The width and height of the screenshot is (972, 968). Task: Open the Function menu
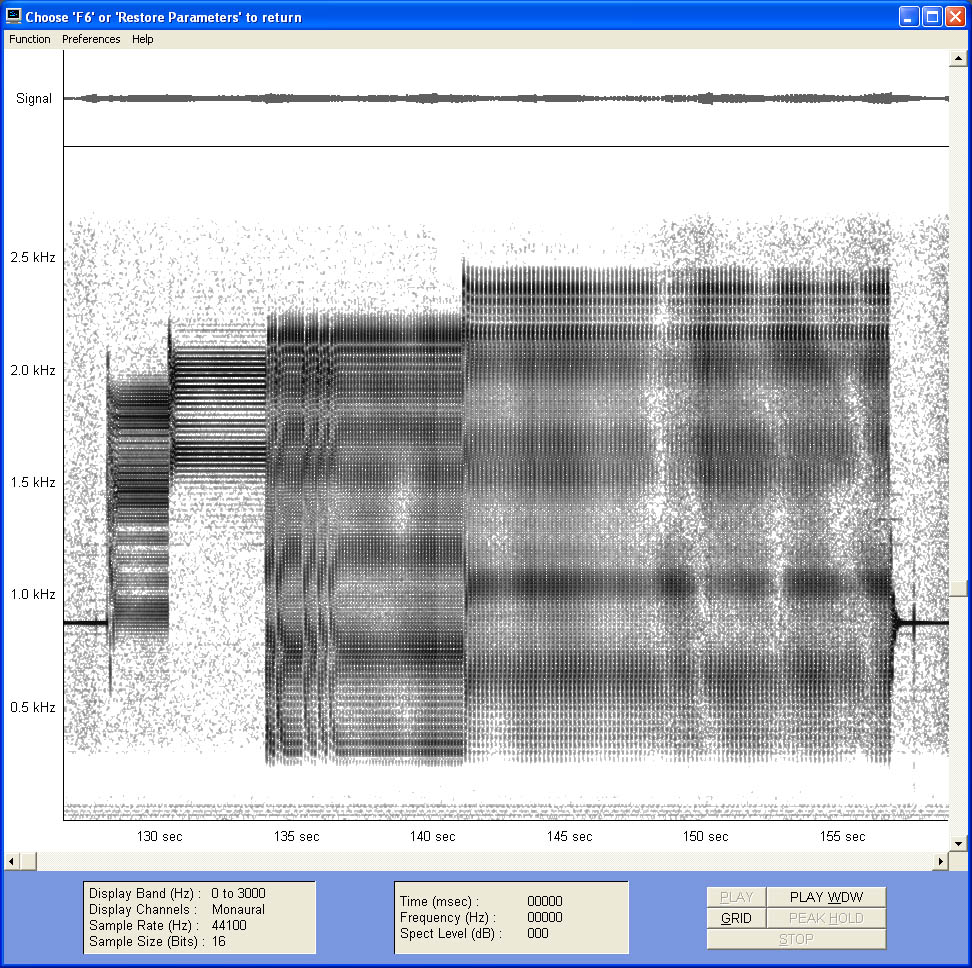click(30, 39)
